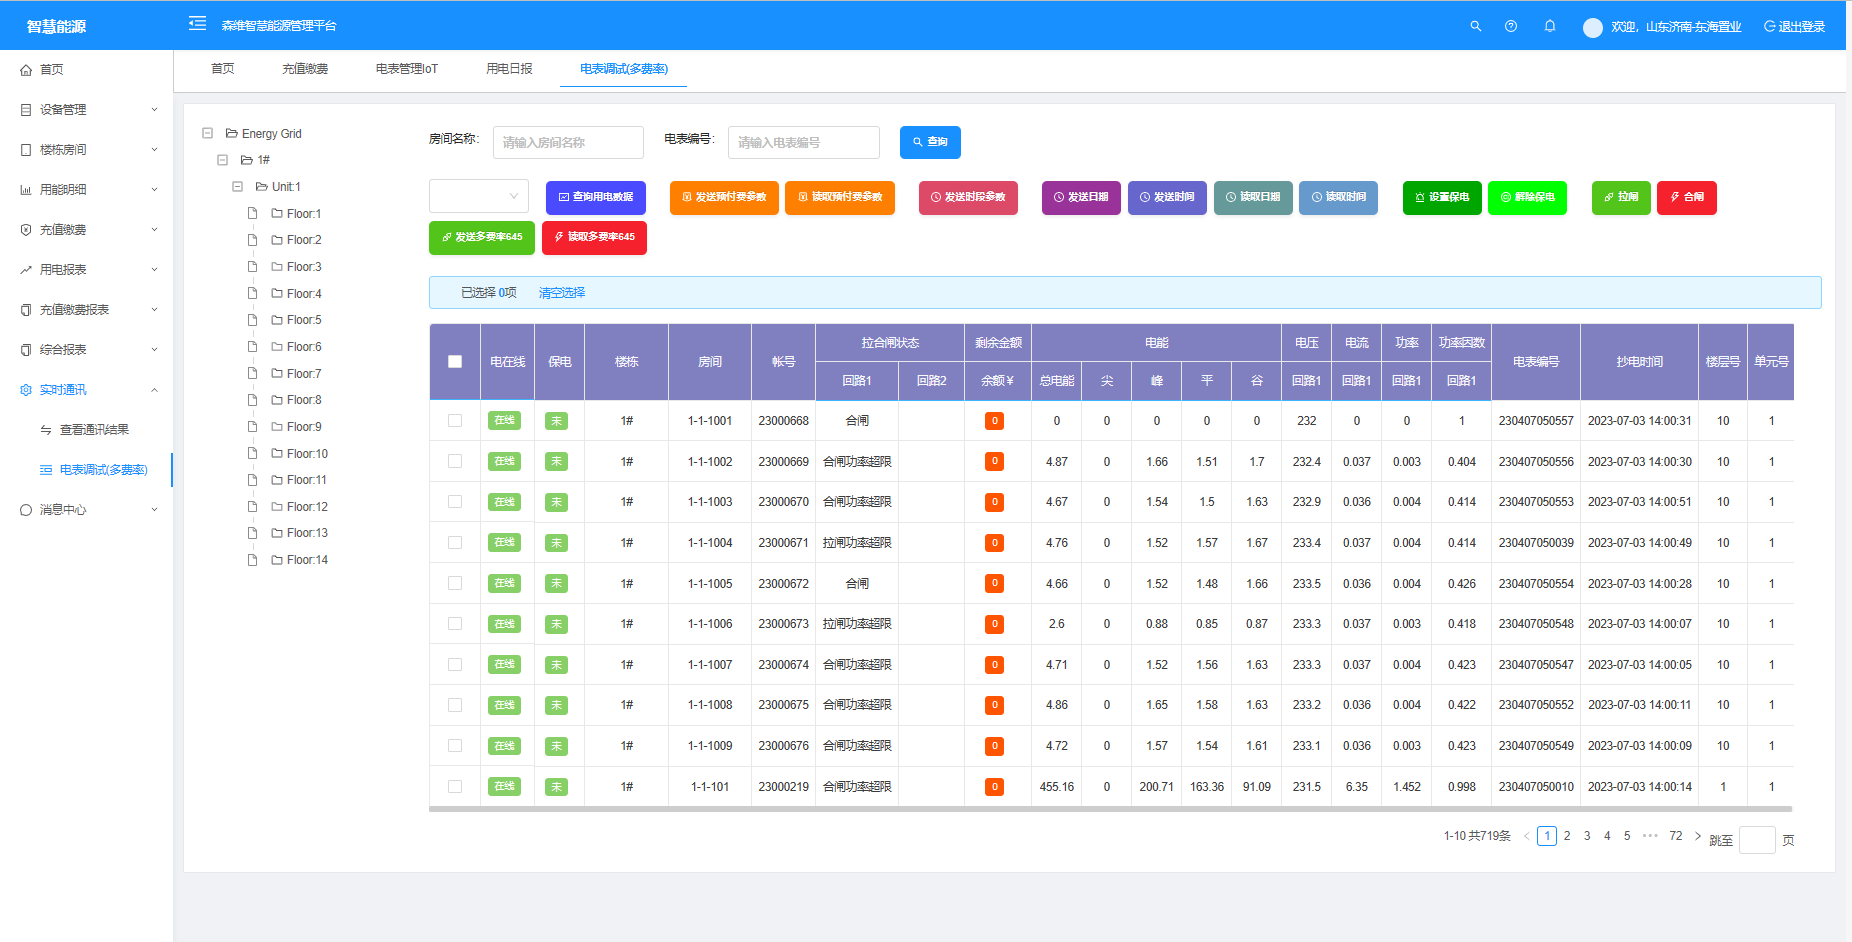Open notifications bell icon

1549,26
